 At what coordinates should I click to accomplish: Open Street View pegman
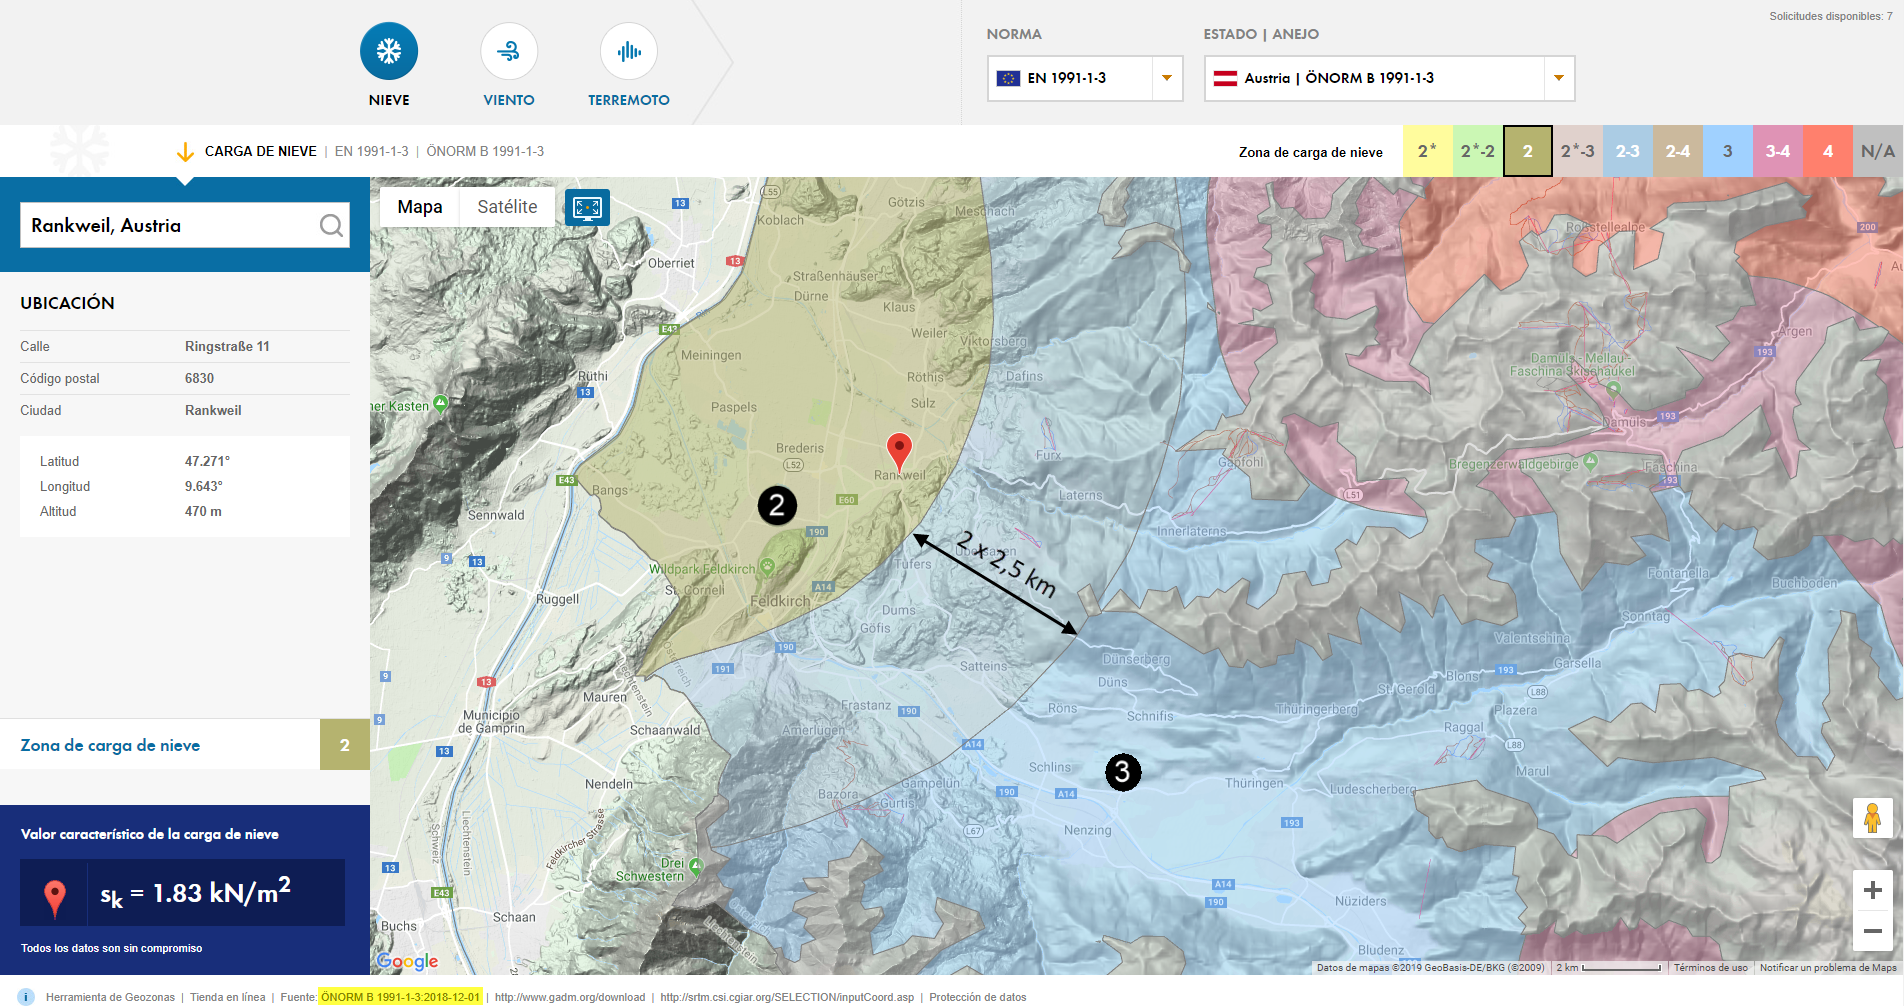(1873, 818)
